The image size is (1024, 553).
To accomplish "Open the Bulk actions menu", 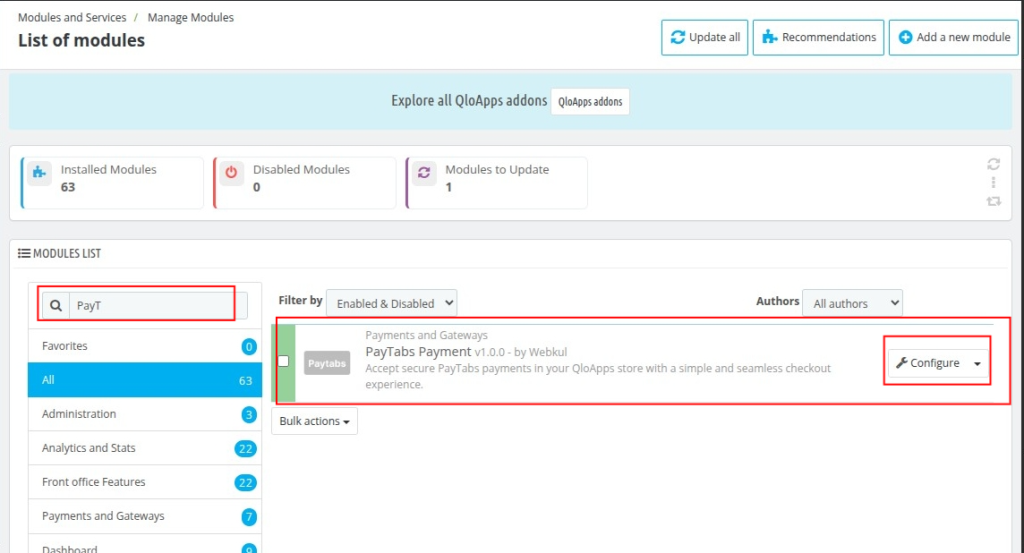I will coord(314,421).
